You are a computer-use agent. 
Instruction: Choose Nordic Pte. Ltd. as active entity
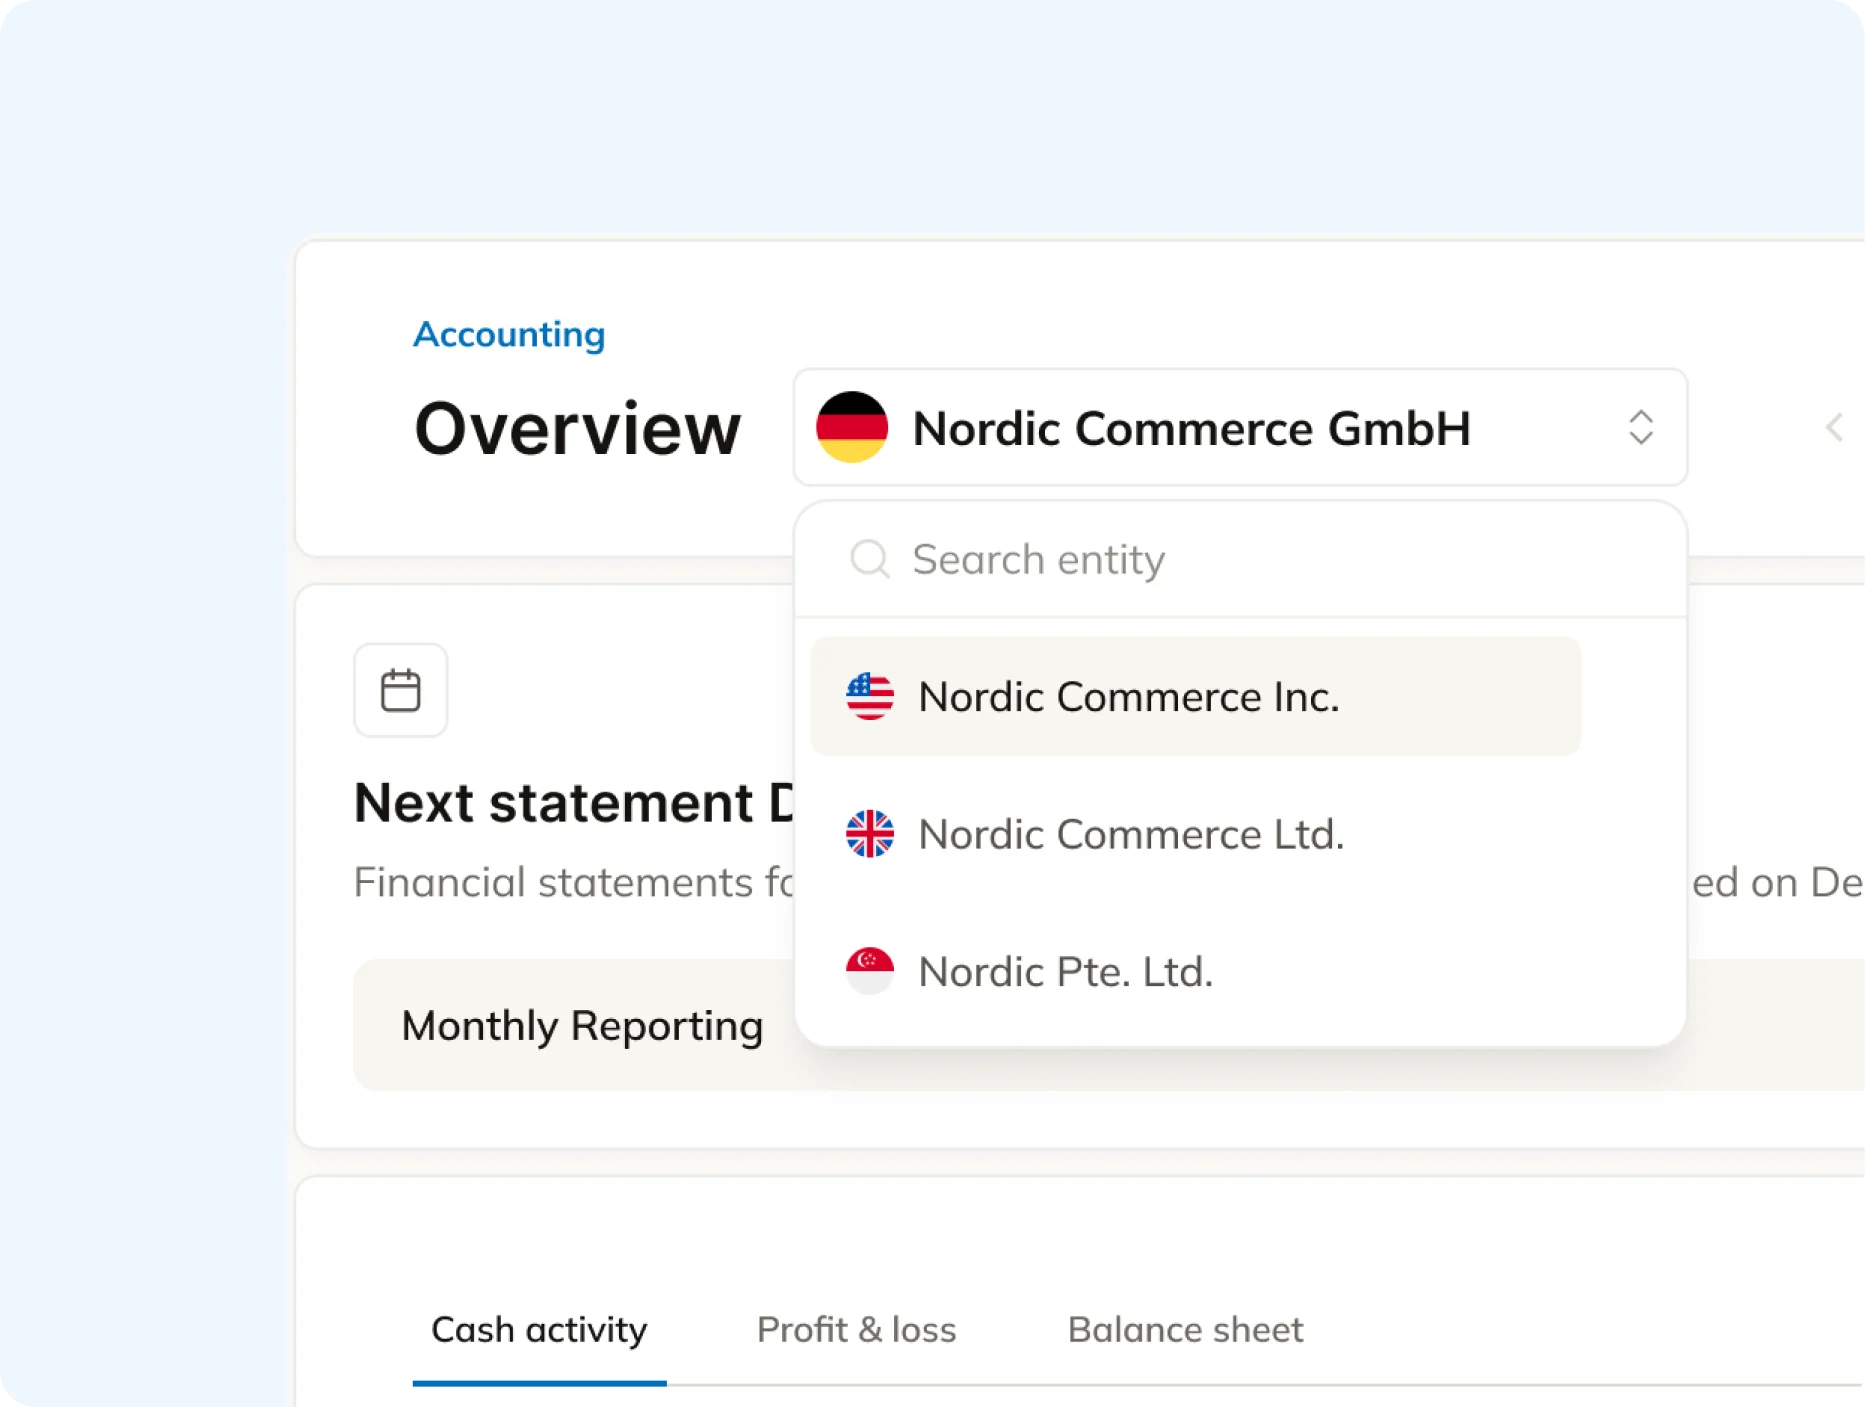(x=1065, y=968)
